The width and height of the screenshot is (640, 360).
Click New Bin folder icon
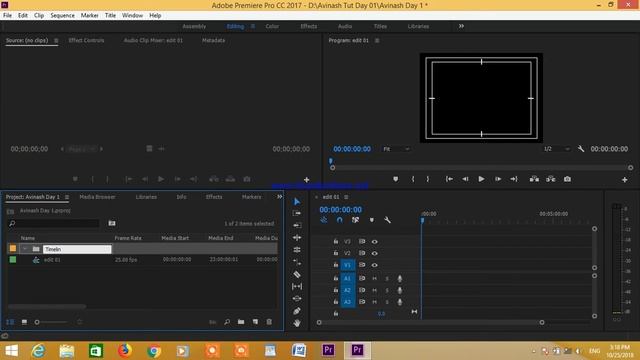[241, 322]
